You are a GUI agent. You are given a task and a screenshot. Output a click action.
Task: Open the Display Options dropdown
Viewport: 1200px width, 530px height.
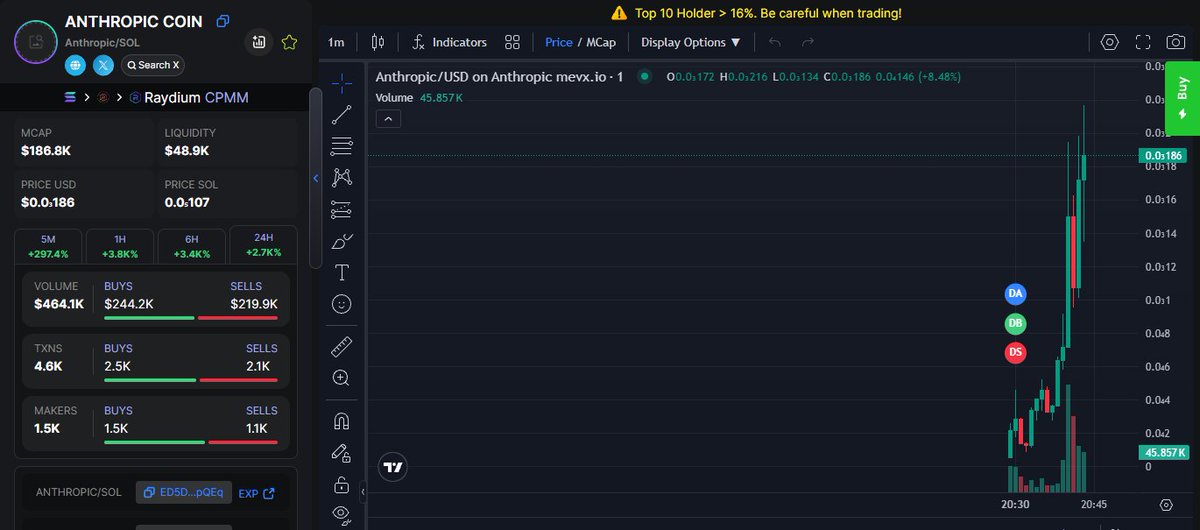(x=691, y=42)
